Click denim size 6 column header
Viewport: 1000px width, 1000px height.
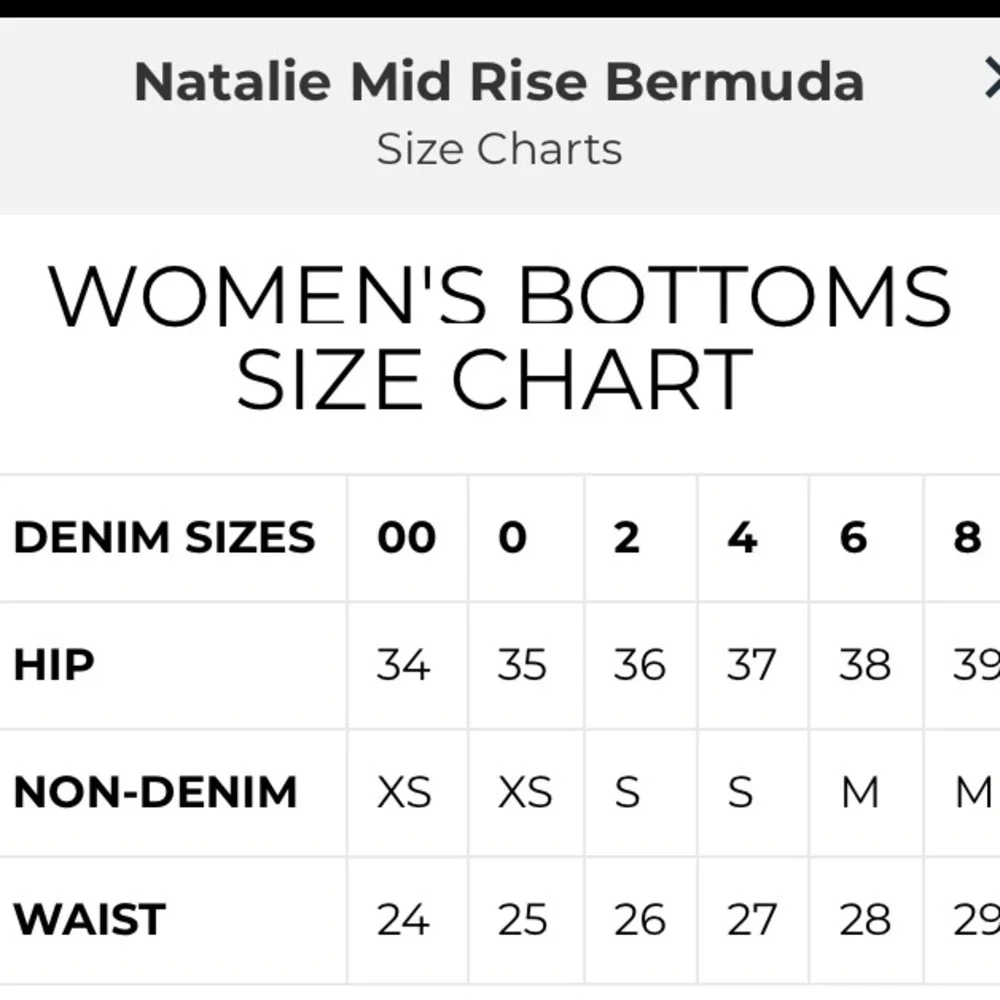(853, 538)
